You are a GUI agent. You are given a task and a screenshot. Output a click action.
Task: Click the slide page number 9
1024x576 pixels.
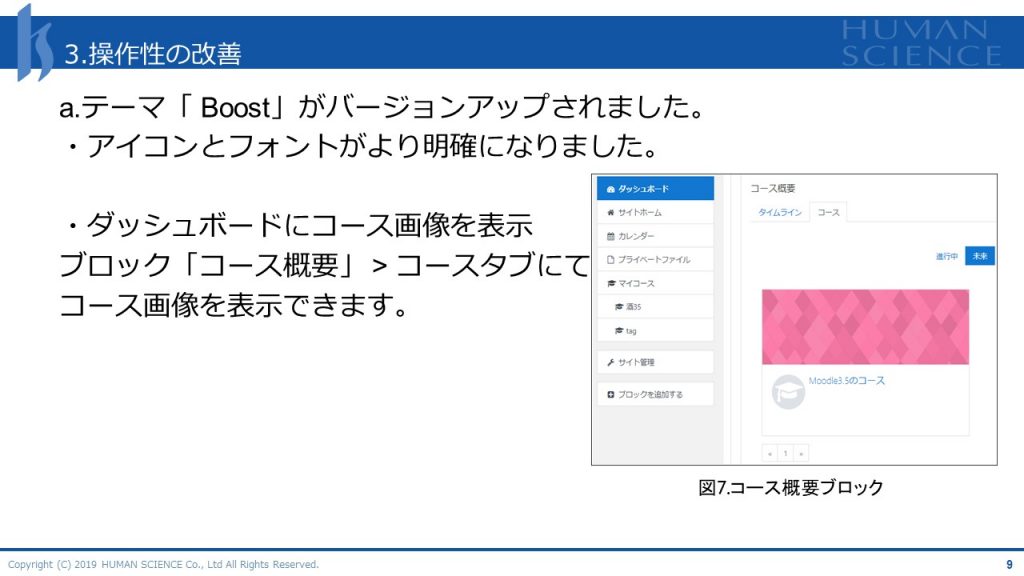coord(1010,564)
